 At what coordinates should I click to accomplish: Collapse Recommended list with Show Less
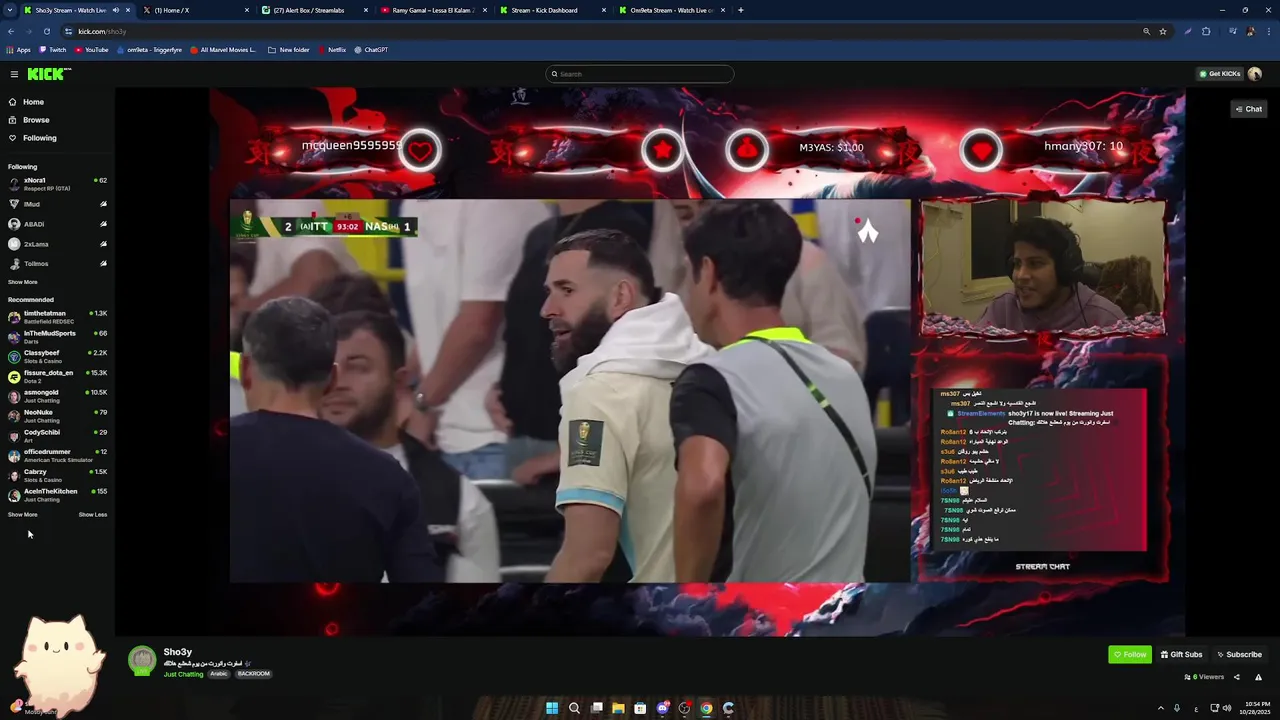point(93,515)
